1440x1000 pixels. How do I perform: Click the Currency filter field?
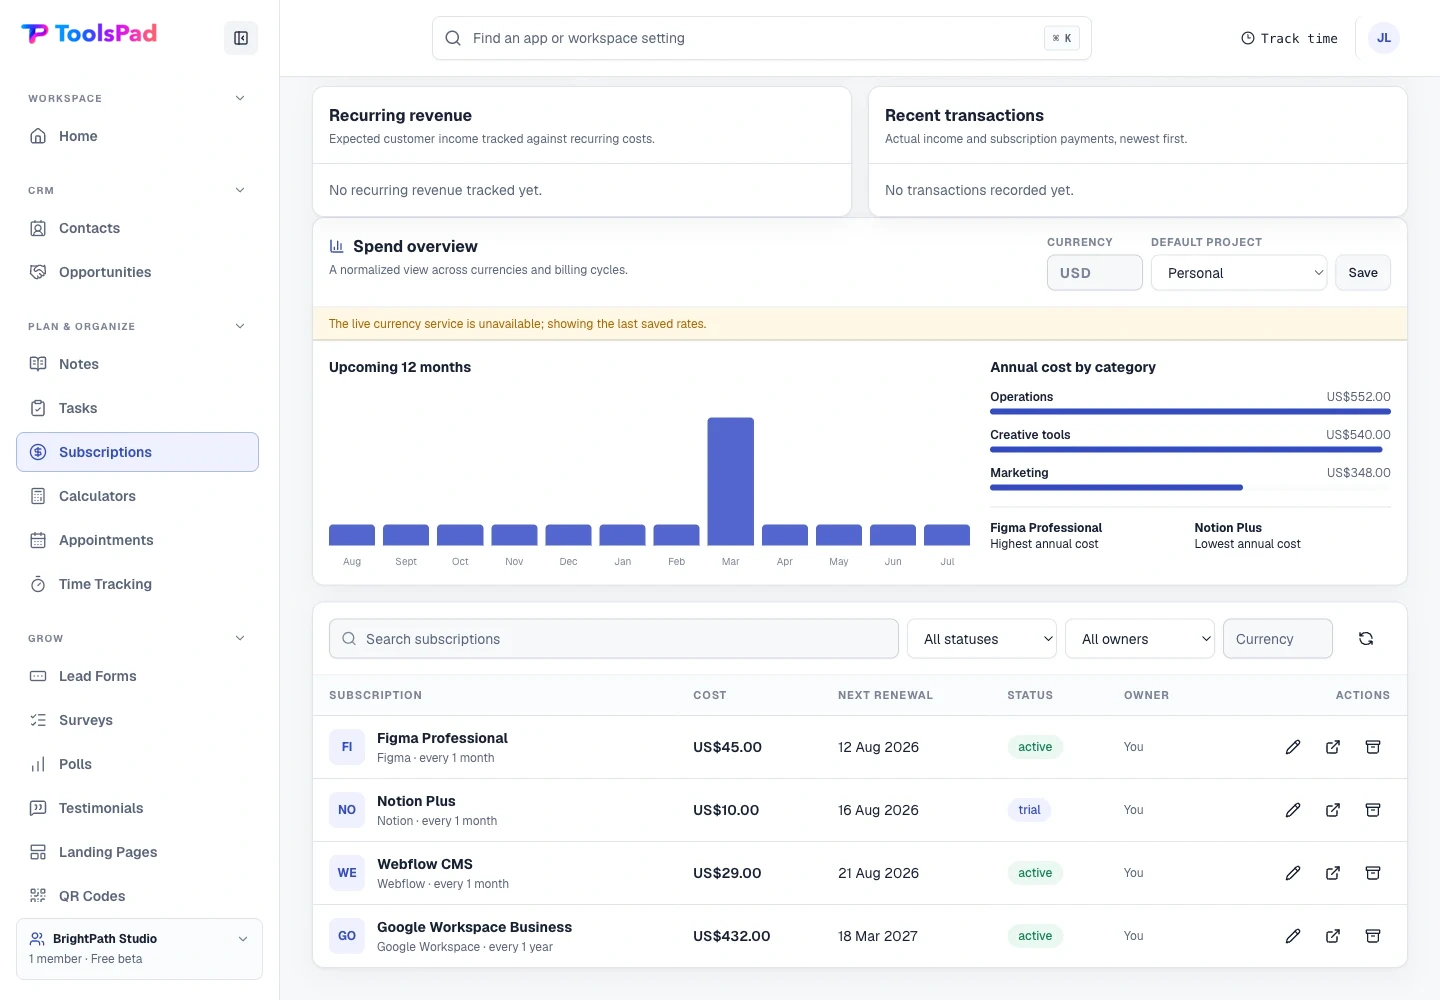[1278, 639]
